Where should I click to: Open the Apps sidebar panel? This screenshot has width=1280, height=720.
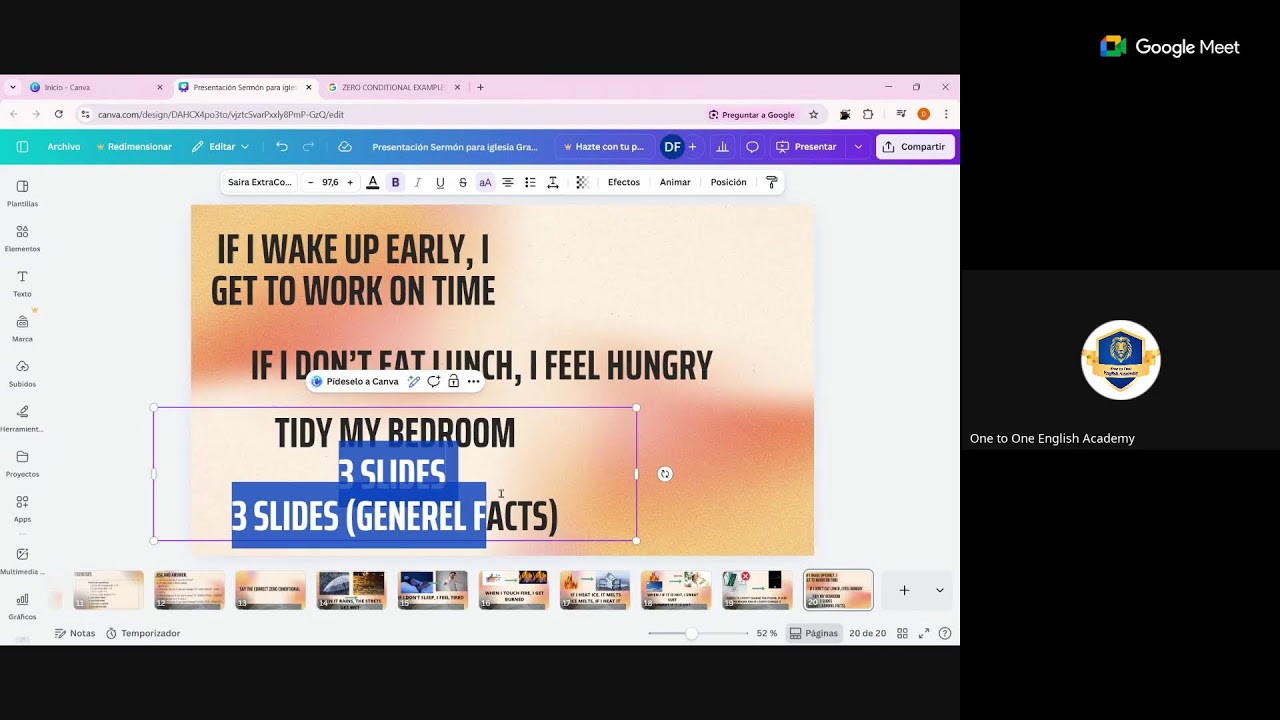[22, 509]
